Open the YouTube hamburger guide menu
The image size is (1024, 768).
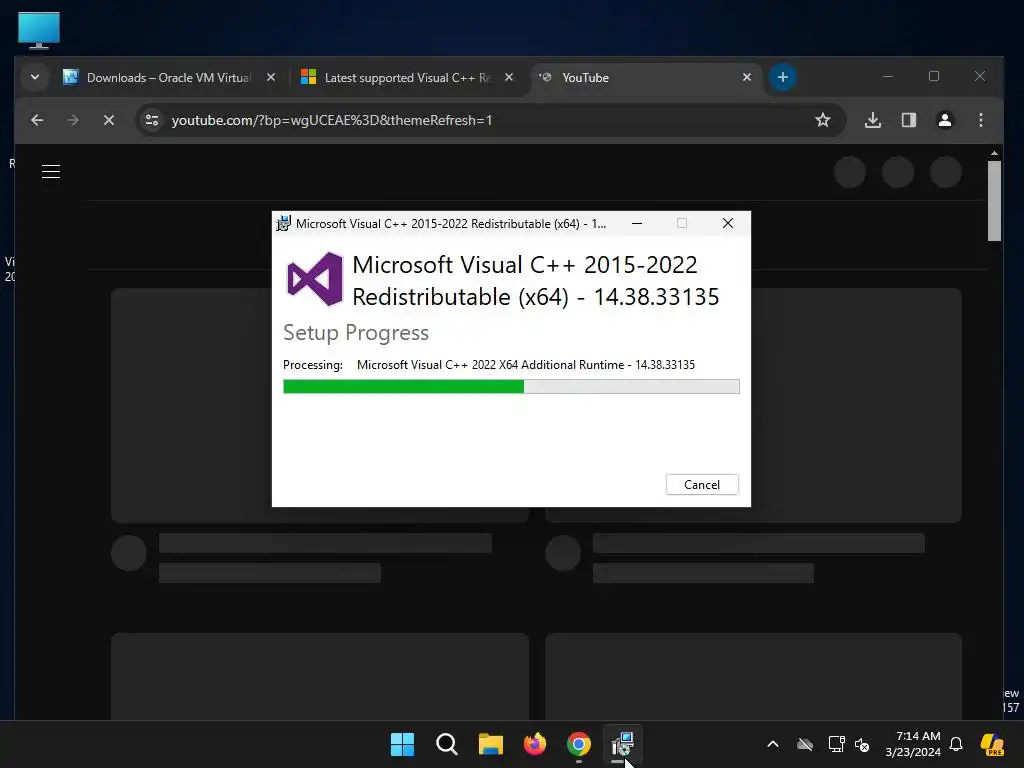[51, 172]
